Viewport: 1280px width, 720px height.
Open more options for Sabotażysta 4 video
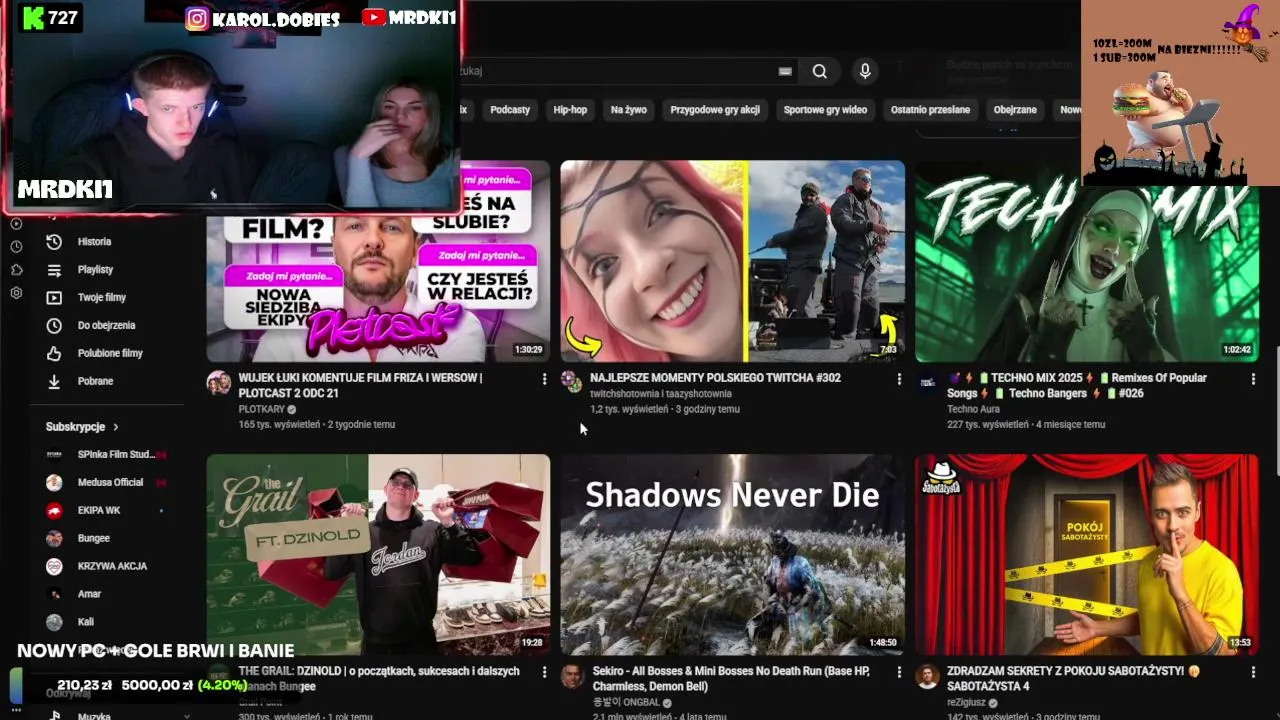(1252, 672)
